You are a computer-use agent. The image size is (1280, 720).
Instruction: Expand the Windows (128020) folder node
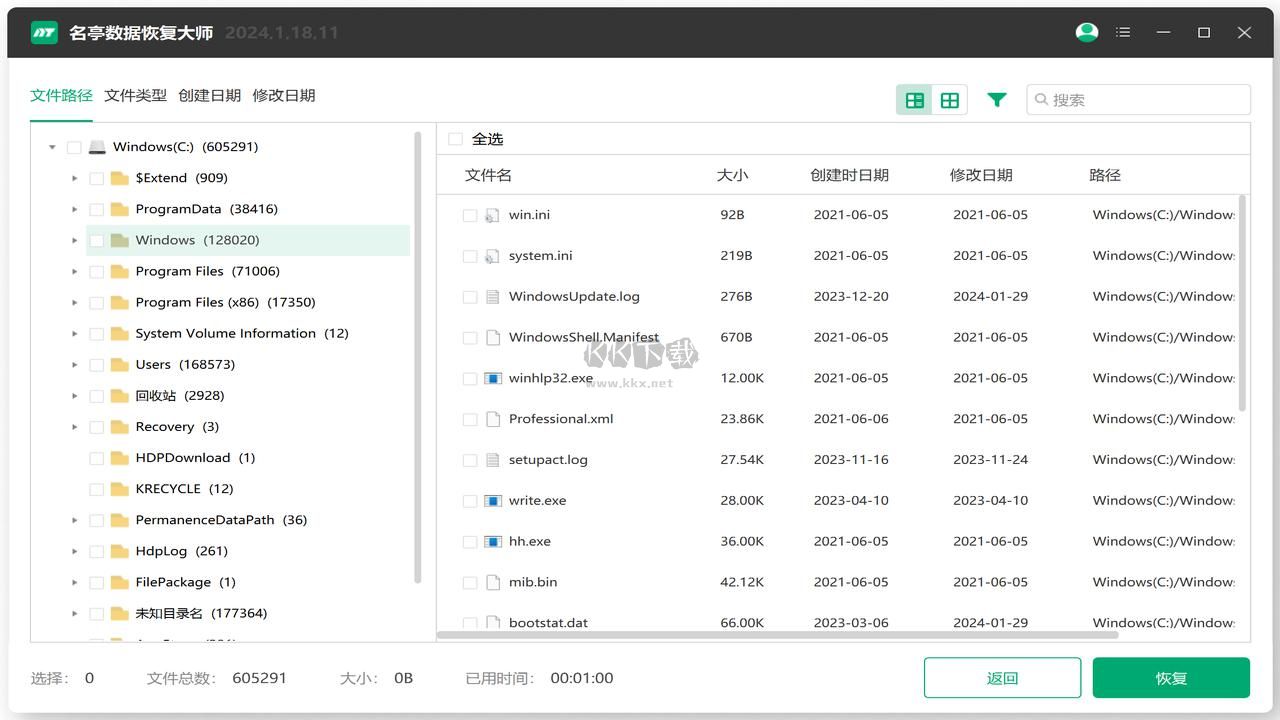[x=75, y=240]
